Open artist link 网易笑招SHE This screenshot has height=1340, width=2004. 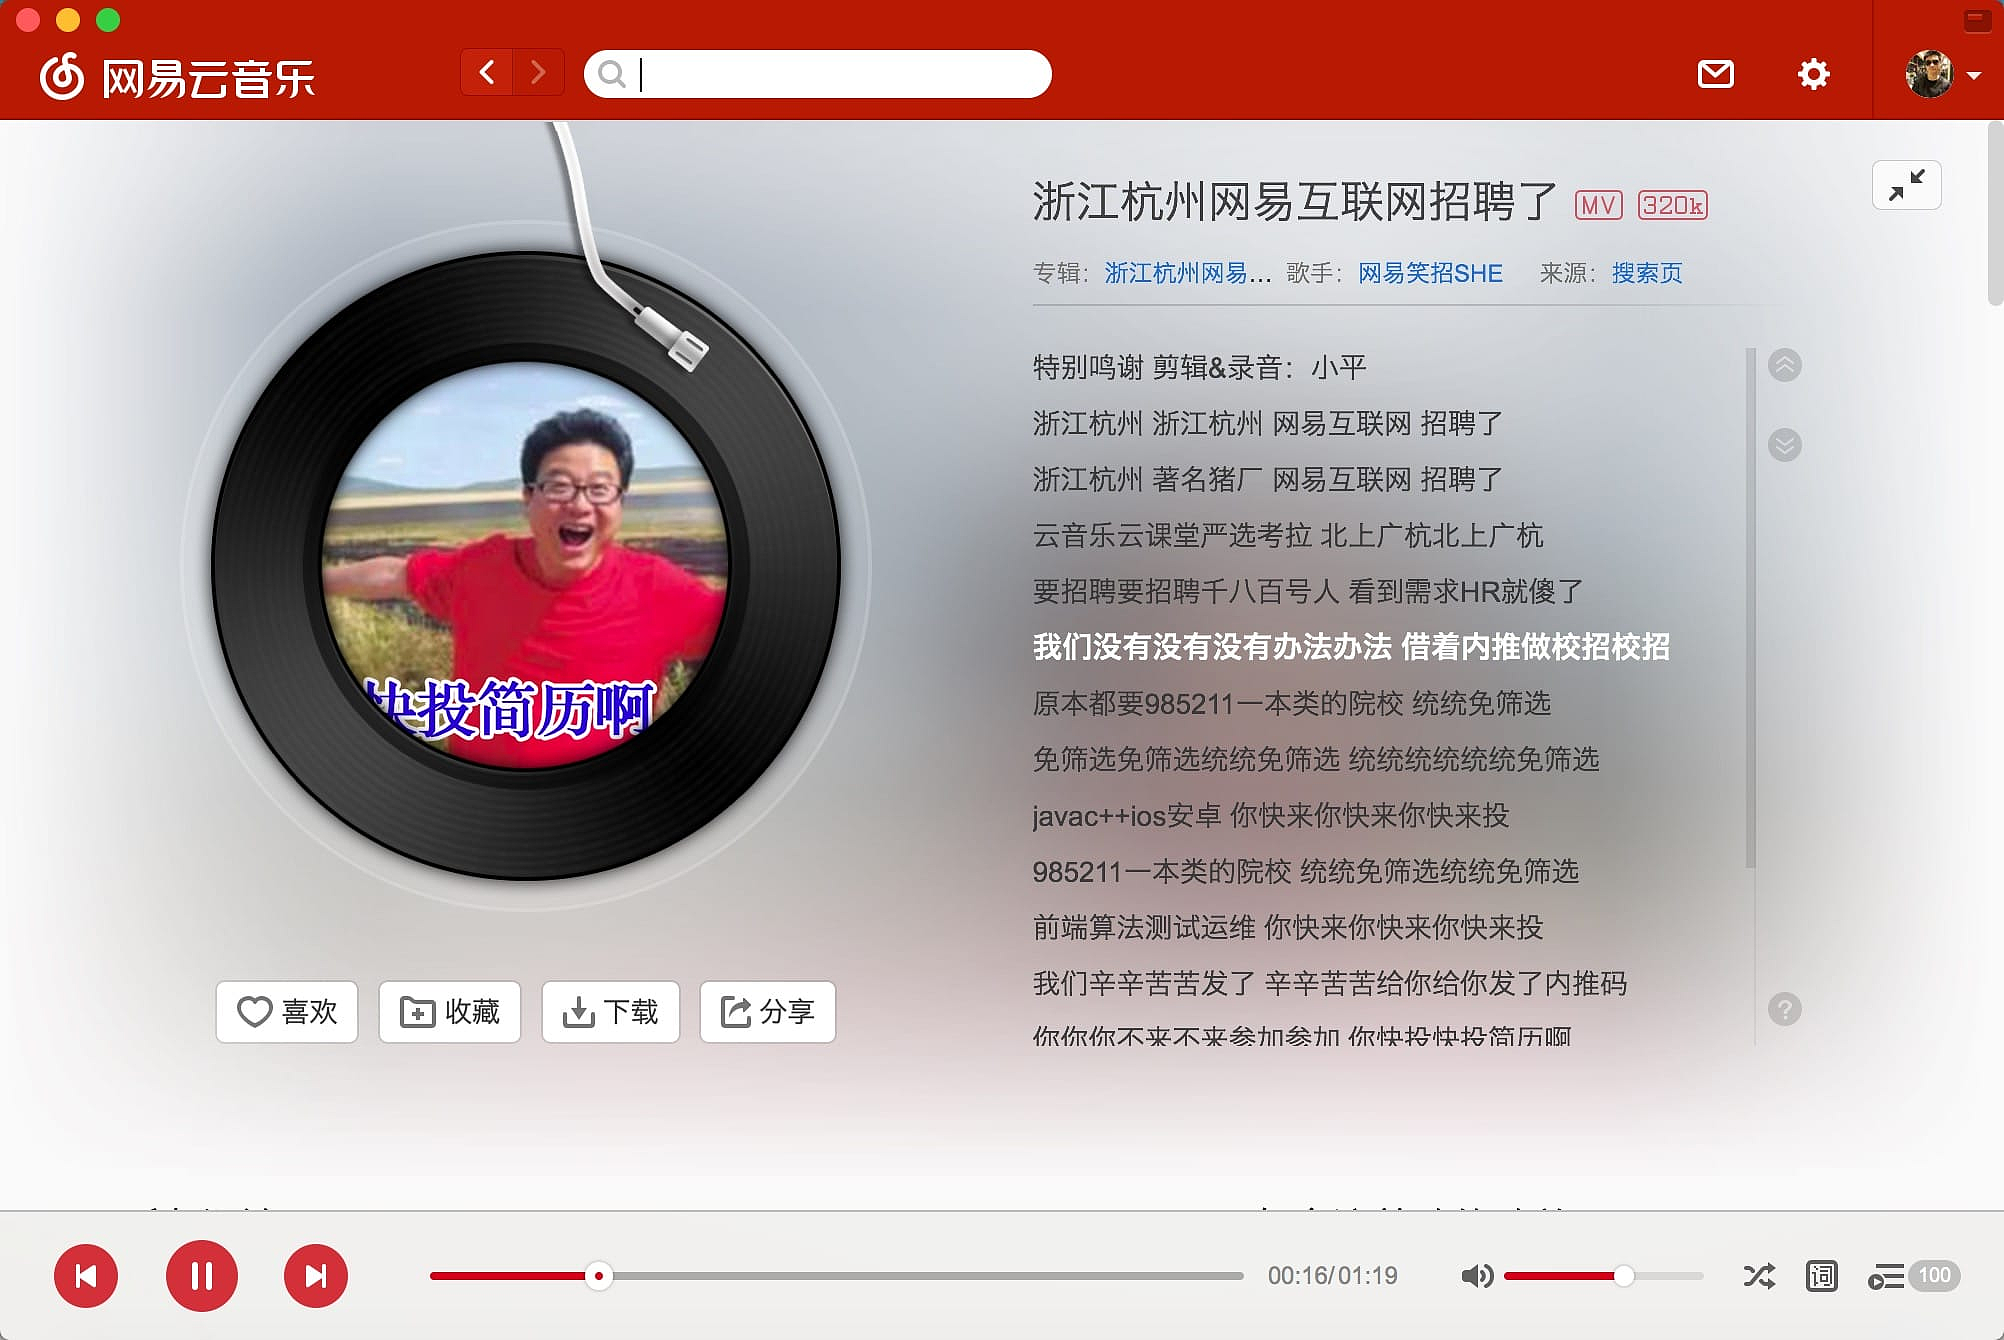tap(1430, 273)
